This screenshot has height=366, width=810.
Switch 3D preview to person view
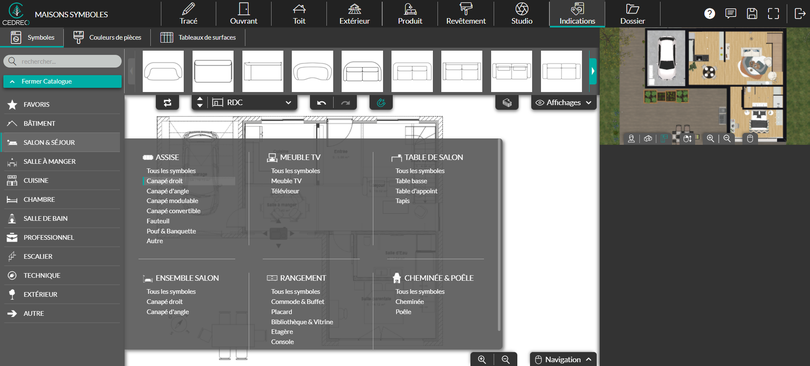(631, 138)
